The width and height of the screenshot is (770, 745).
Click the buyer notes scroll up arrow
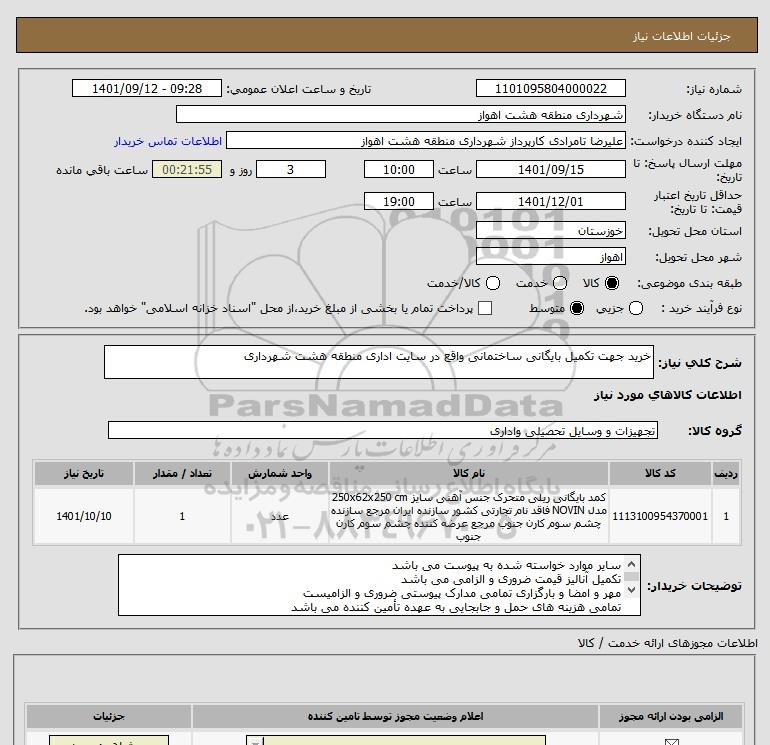point(632,564)
